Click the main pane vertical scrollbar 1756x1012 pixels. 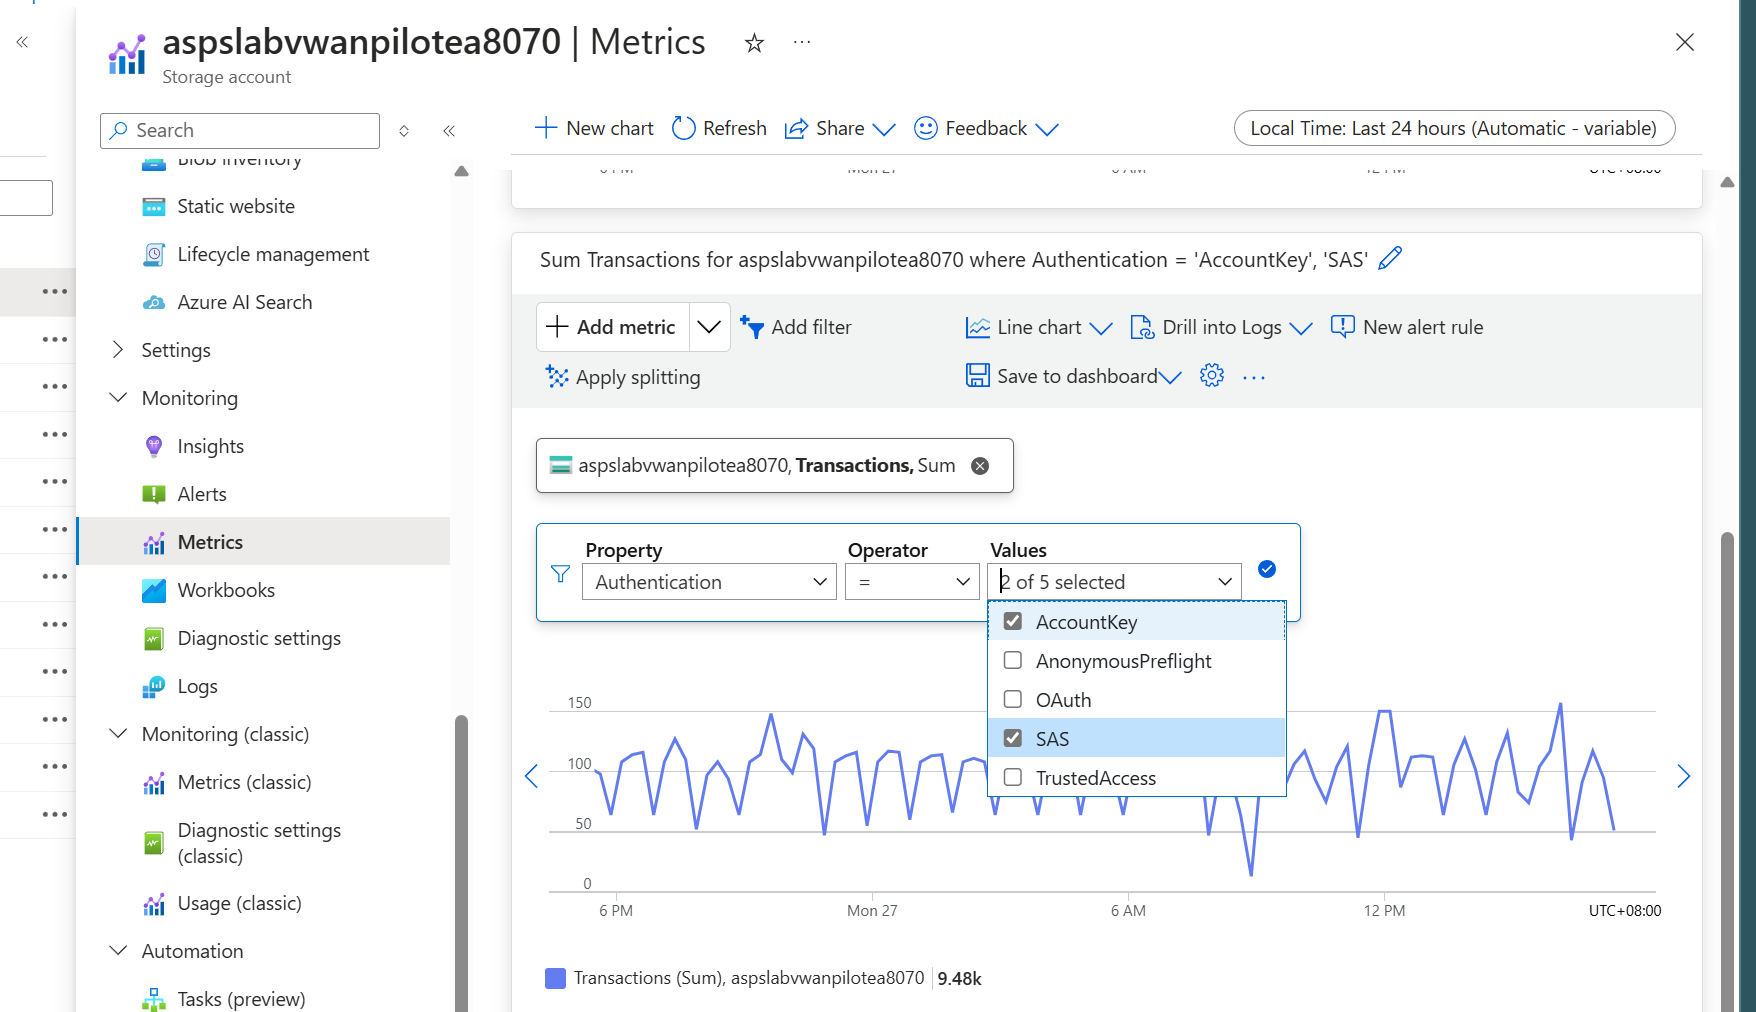(1727, 770)
